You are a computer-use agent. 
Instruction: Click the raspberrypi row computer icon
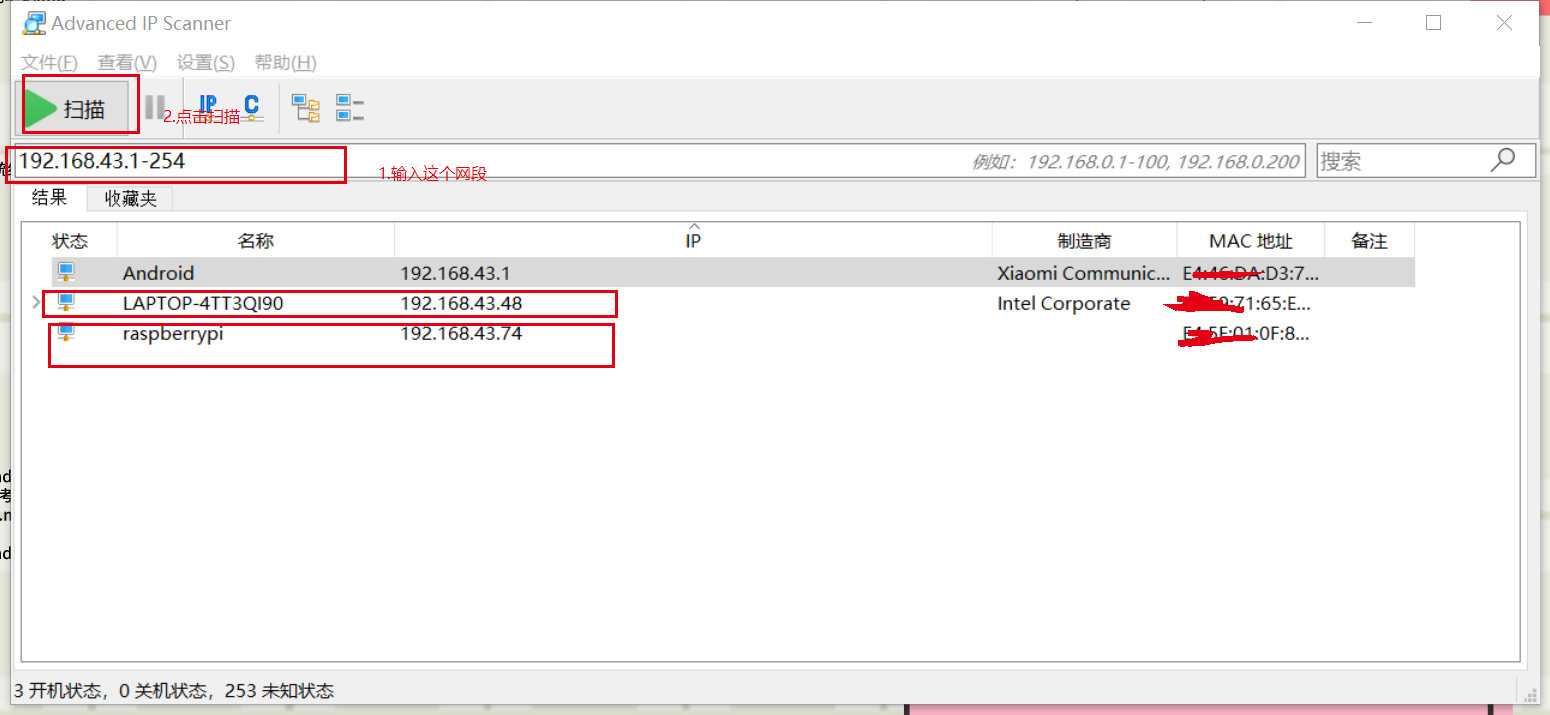tap(66, 332)
